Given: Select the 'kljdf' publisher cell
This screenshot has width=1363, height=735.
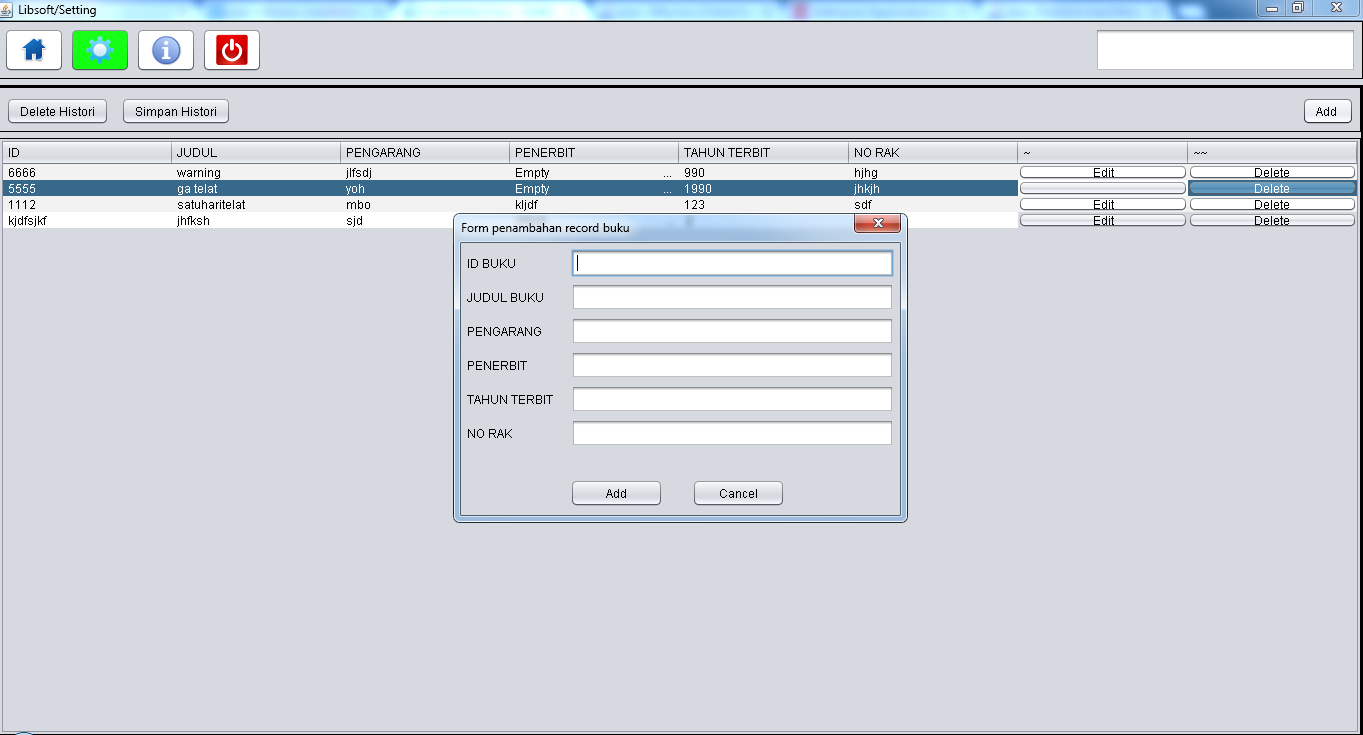Looking at the screenshot, I should click(594, 204).
